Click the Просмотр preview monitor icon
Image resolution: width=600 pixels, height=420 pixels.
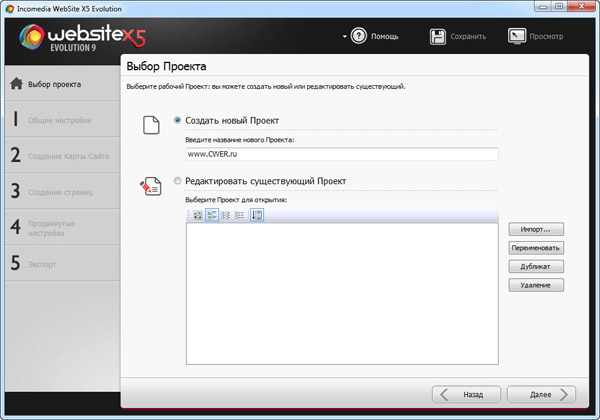click(x=517, y=37)
